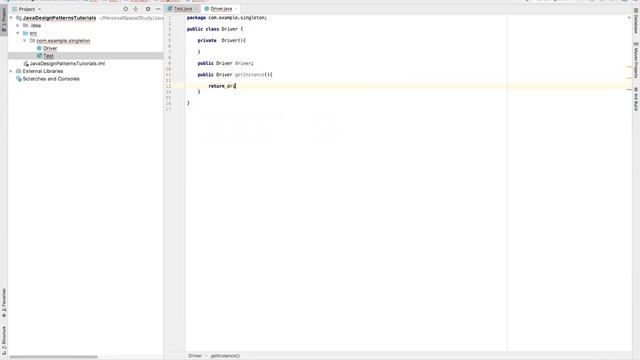Collapse the JavaDesignPatternsTutorials root node
Image resolution: width=640 pixels, height=360 pixels.
click(x=11, y=18)
